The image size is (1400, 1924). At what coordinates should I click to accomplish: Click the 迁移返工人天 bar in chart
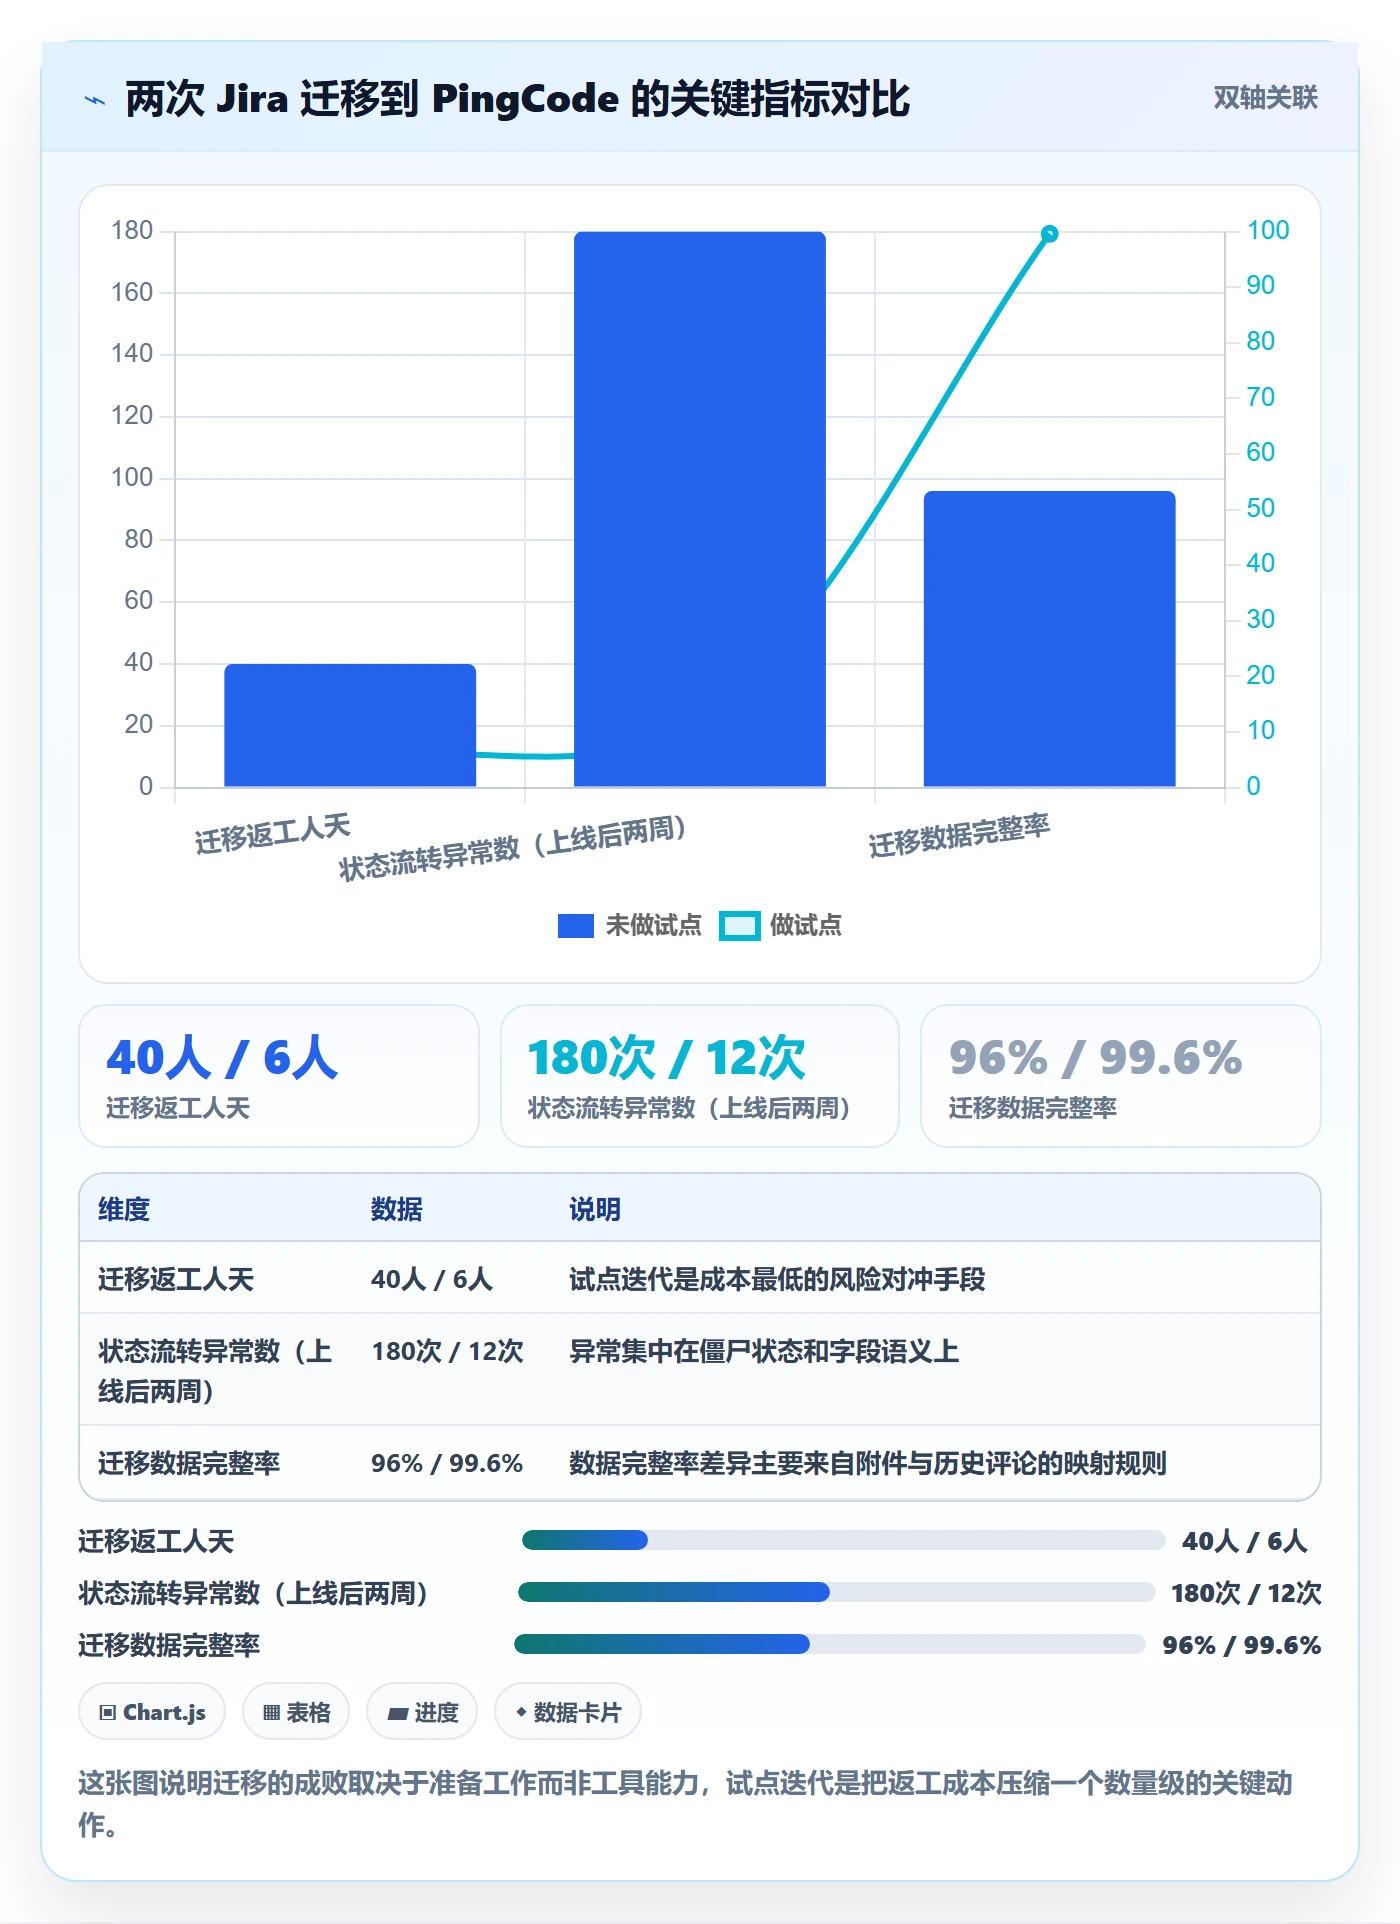[x=350, y=725]
